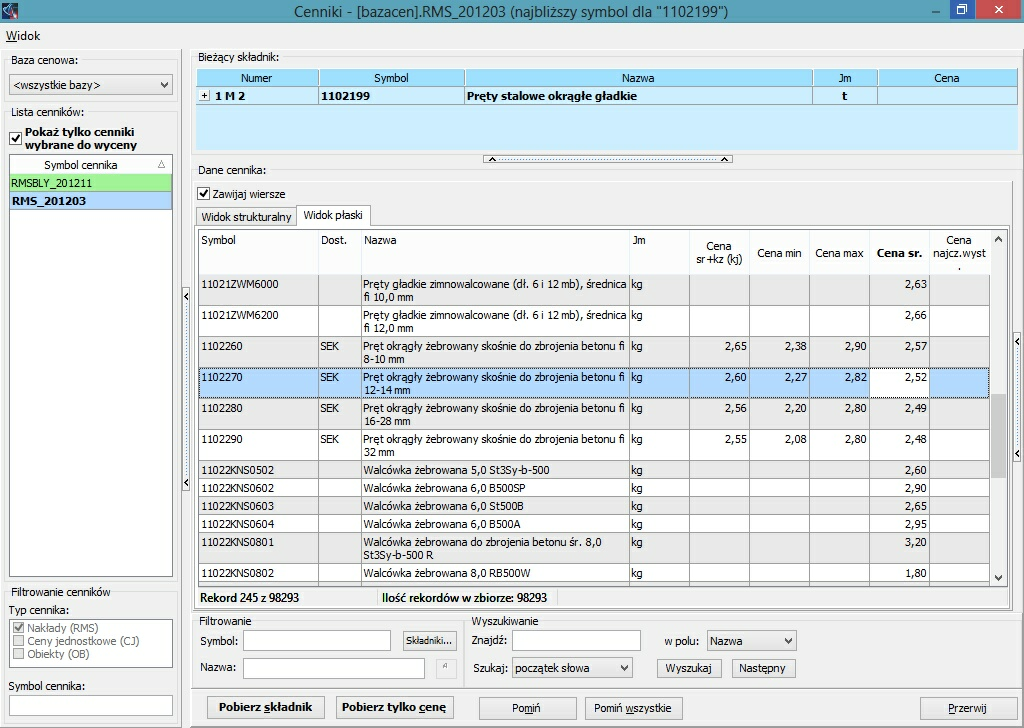Click the Nakłady (RMS) checkbox
The image size is (1024, 728).
[x=18, y=627]
